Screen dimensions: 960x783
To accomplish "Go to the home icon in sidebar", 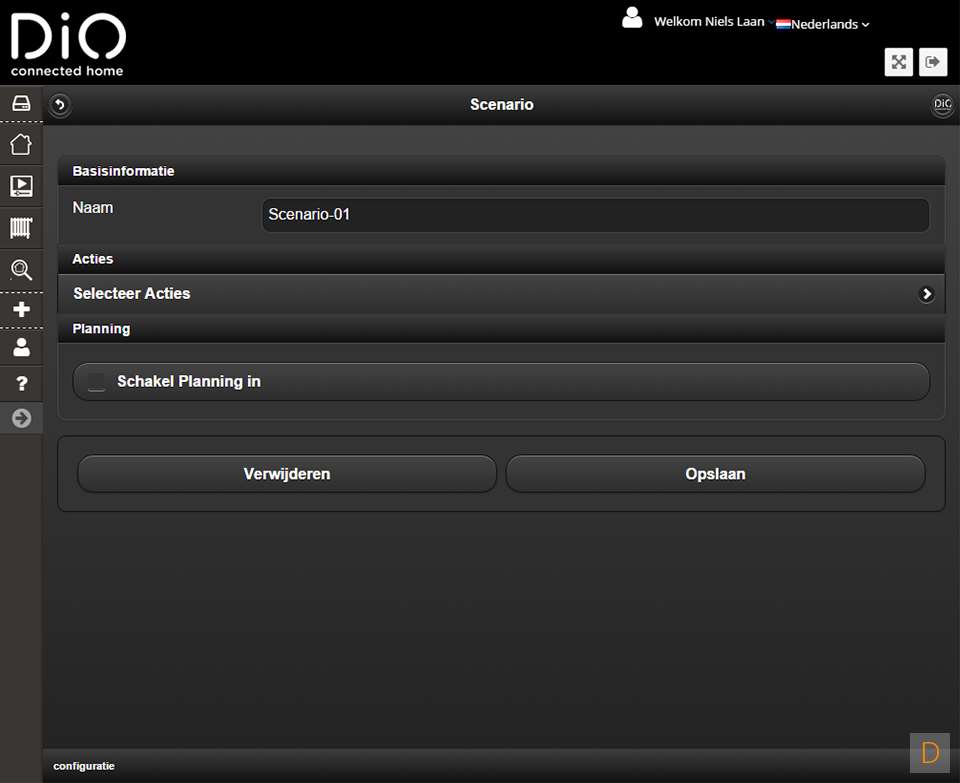I will click(21, 144).
